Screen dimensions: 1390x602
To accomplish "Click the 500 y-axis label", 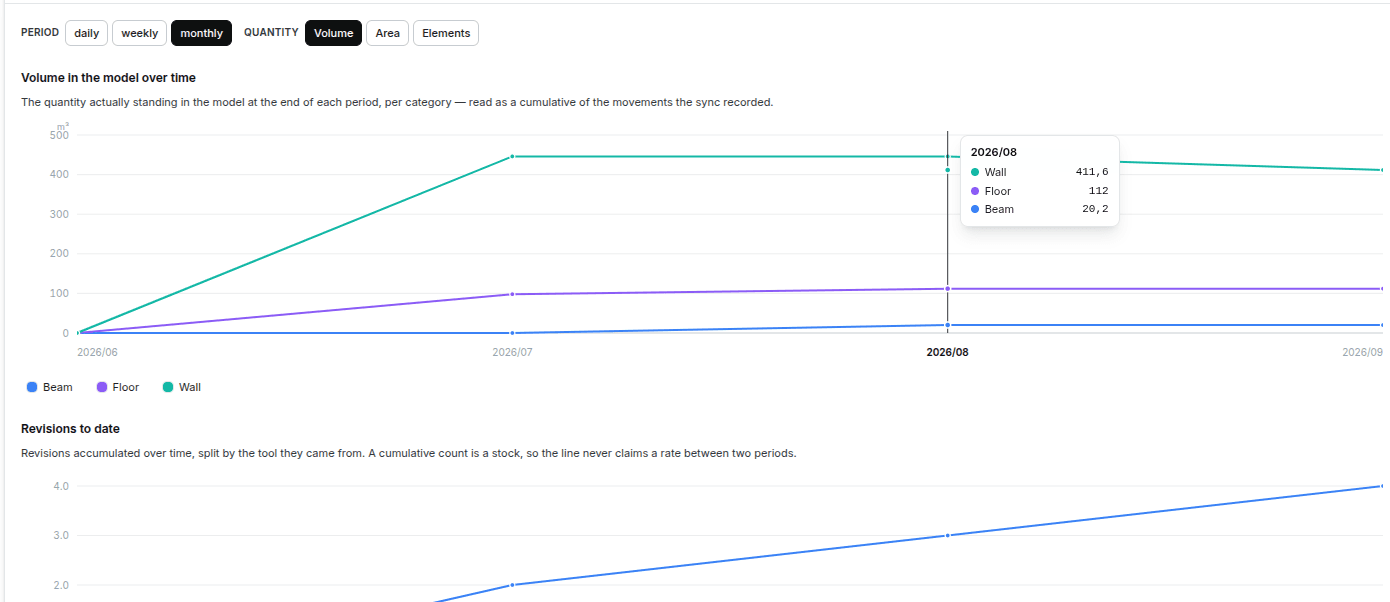I will 59,135.
